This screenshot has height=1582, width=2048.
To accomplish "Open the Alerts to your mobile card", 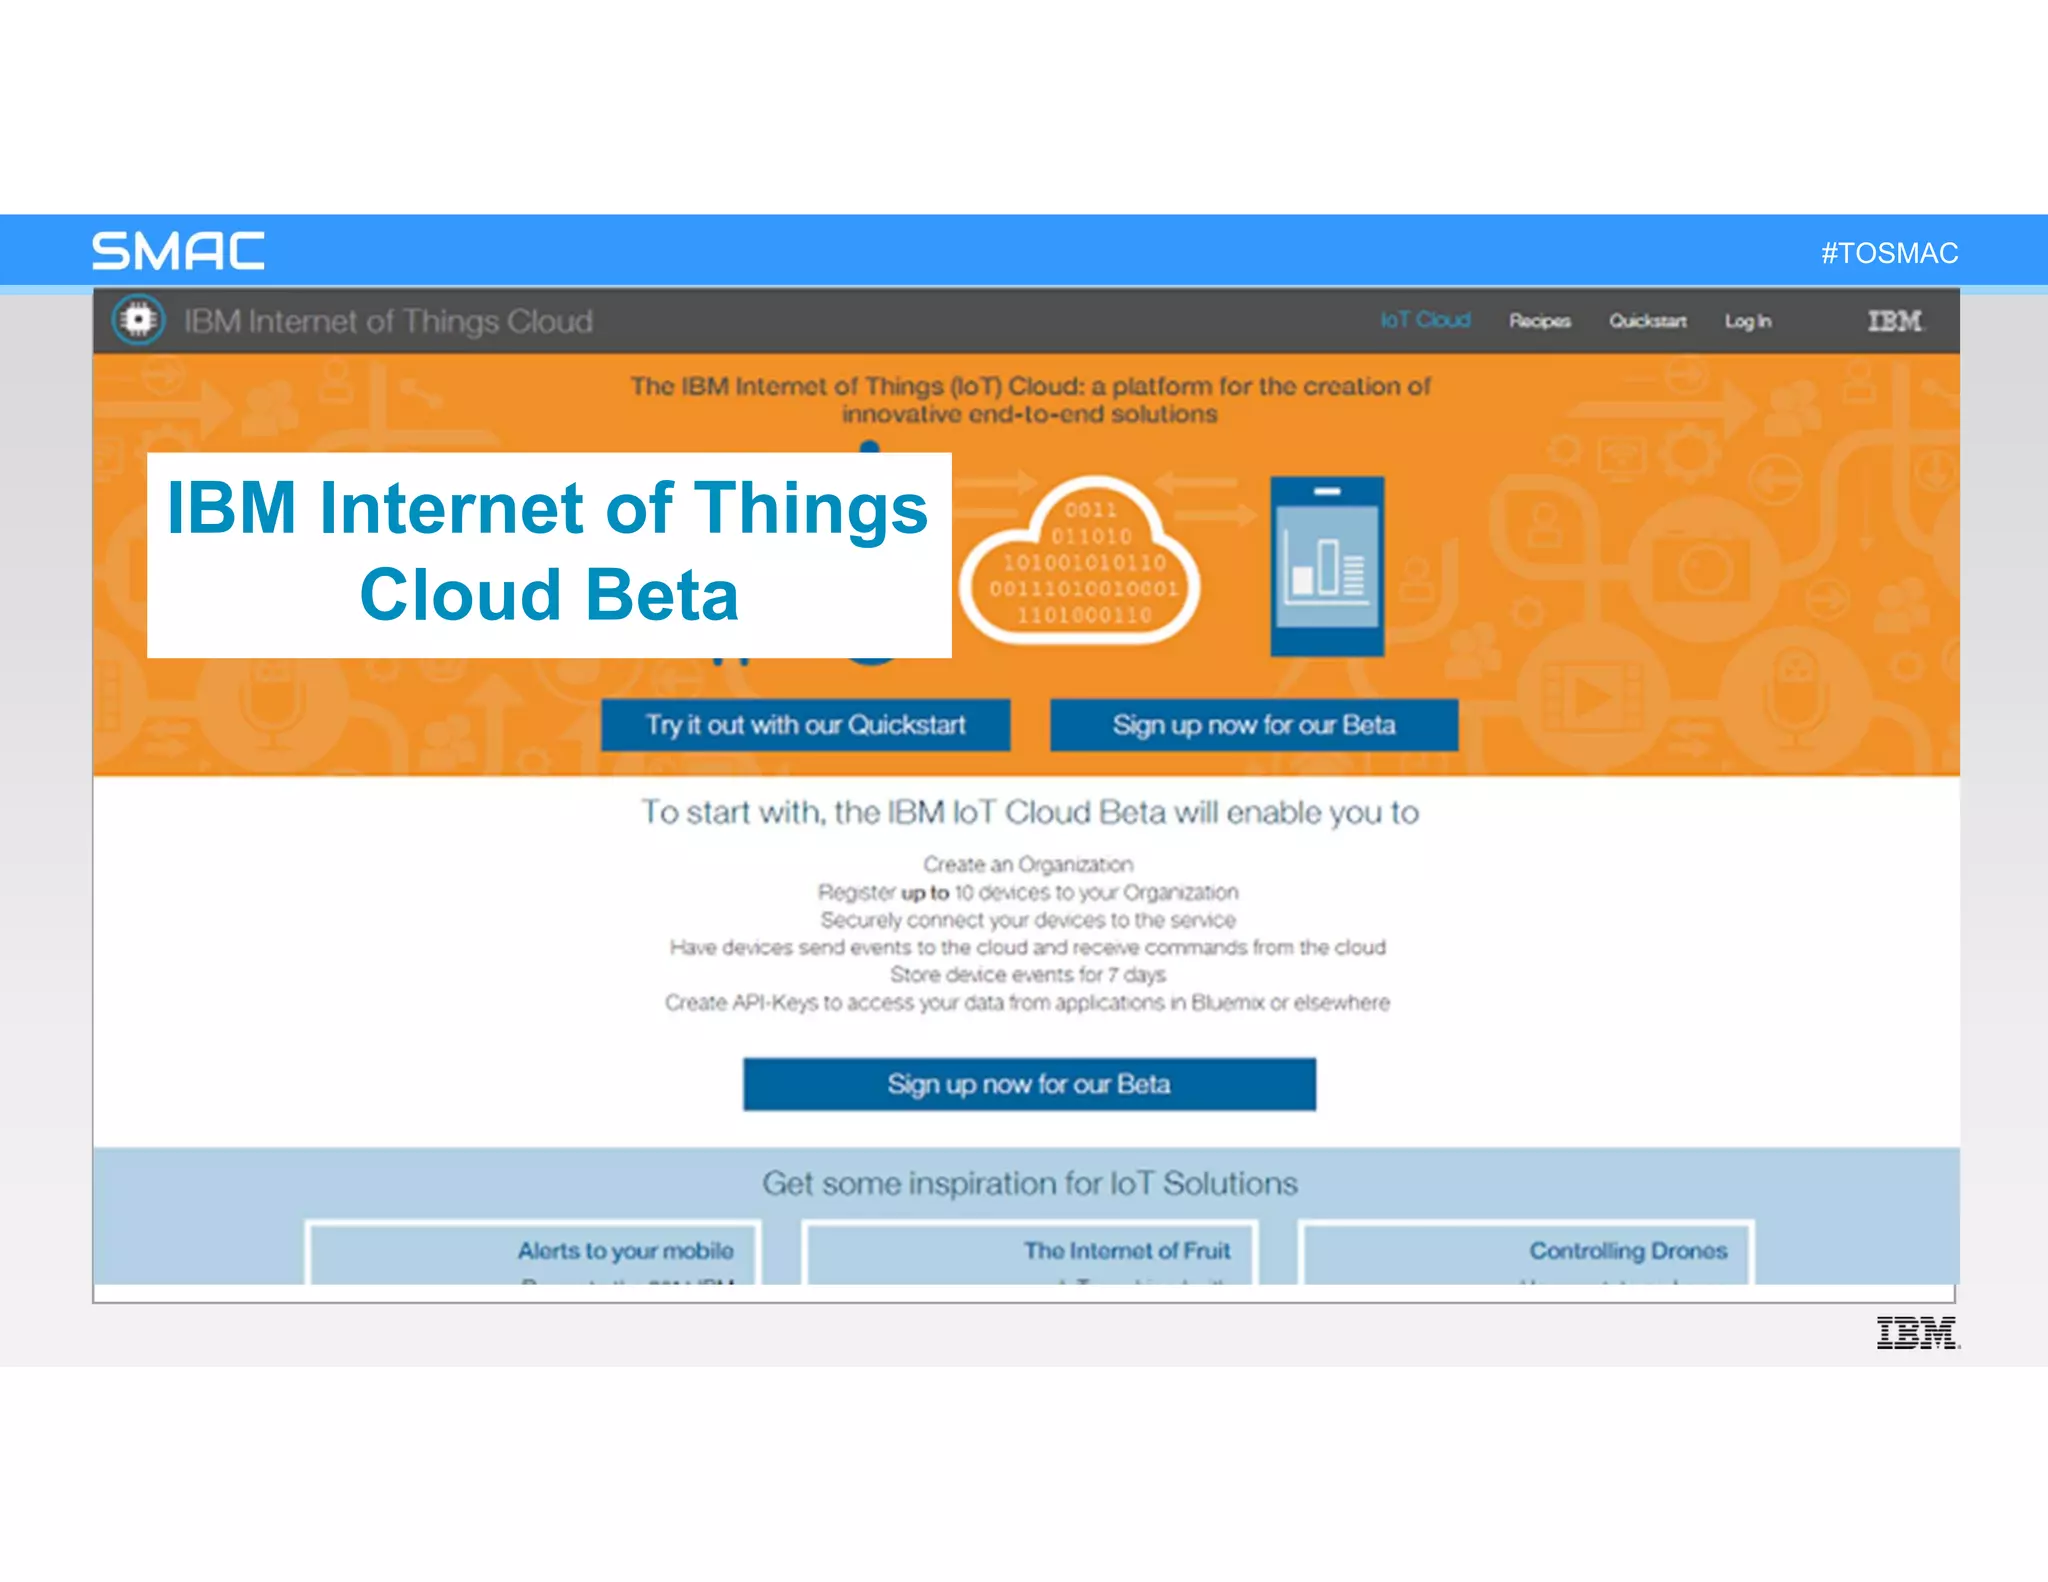I will [533, 1252].
